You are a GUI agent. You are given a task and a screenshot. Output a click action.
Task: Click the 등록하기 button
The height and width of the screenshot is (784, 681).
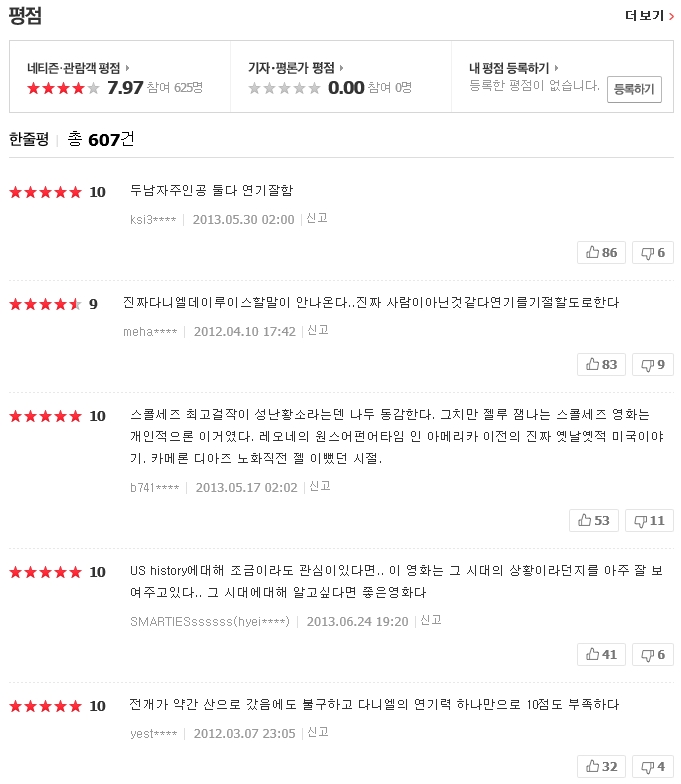[634, 89]
